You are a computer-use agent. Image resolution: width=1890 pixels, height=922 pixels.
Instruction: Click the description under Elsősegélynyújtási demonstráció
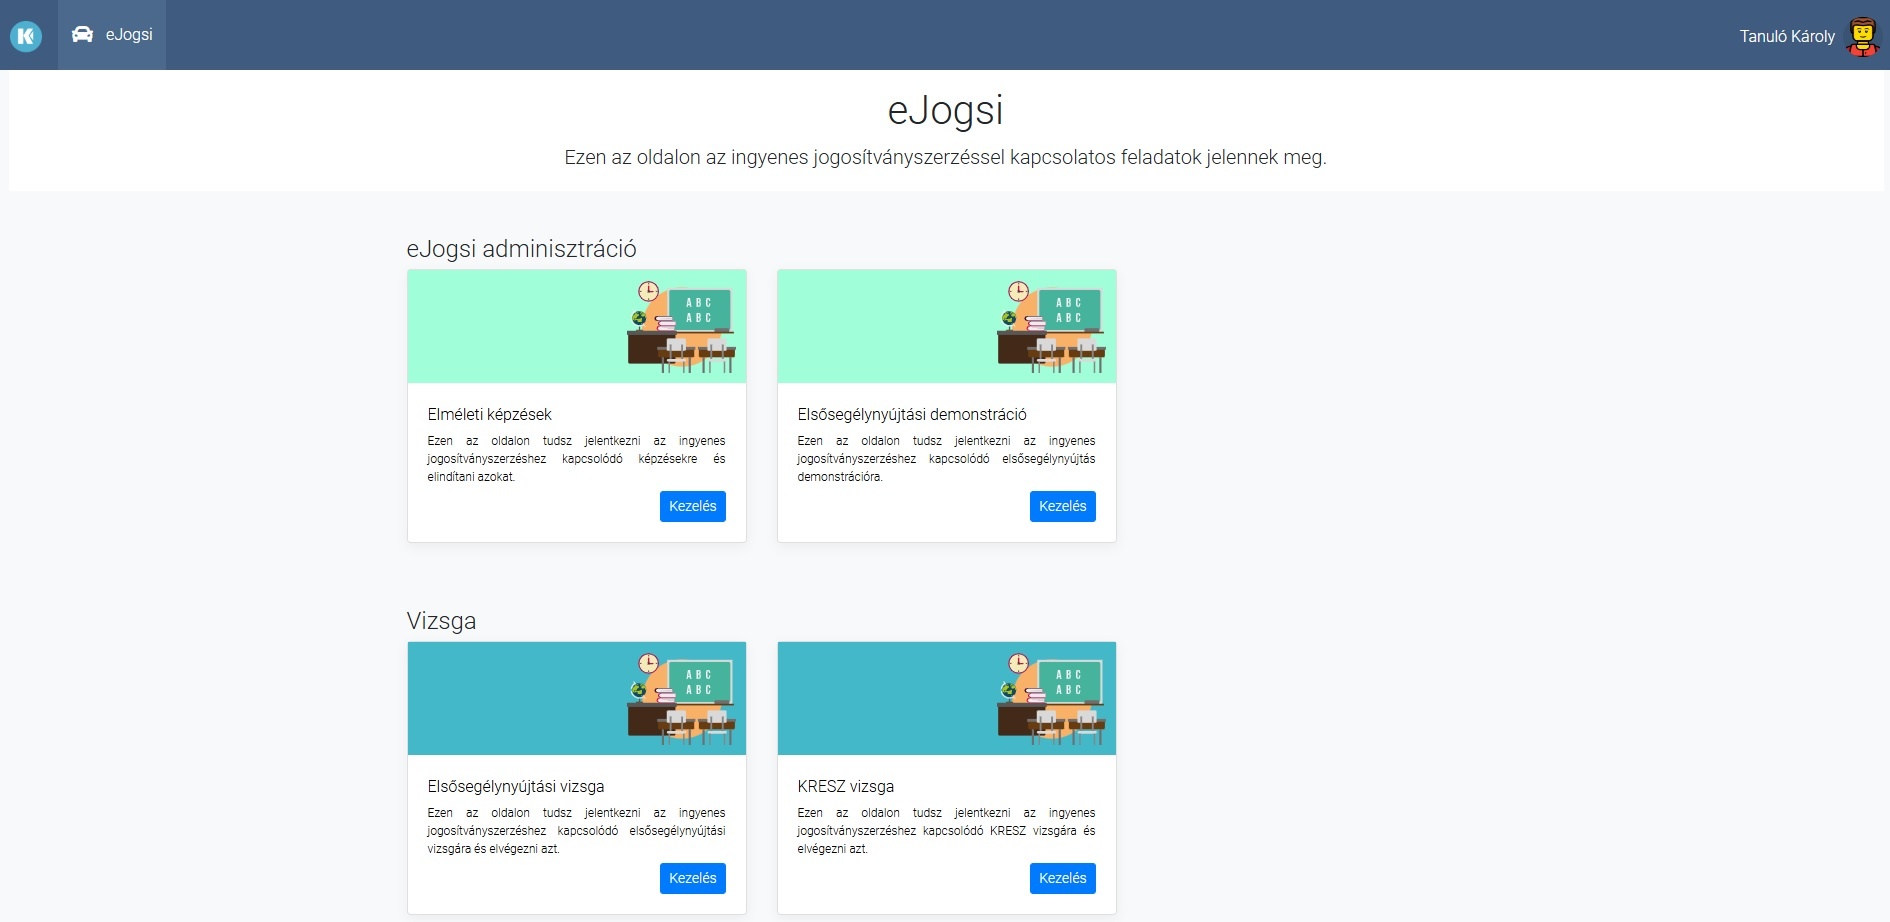(946, 459)
